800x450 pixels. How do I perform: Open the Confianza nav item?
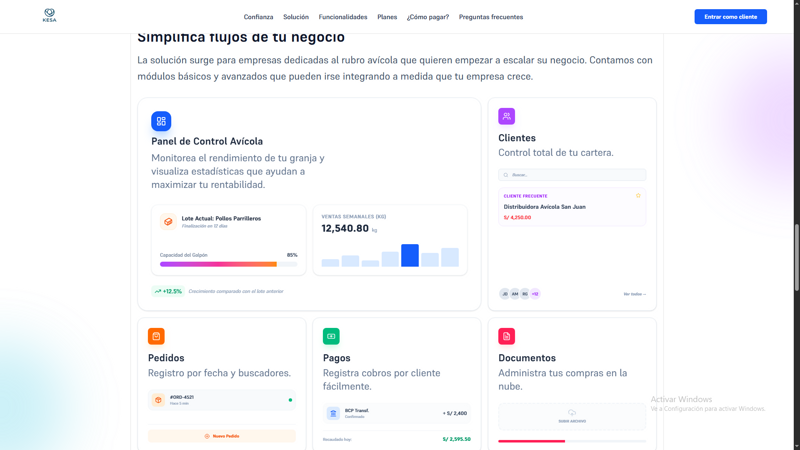pos(258,17)
